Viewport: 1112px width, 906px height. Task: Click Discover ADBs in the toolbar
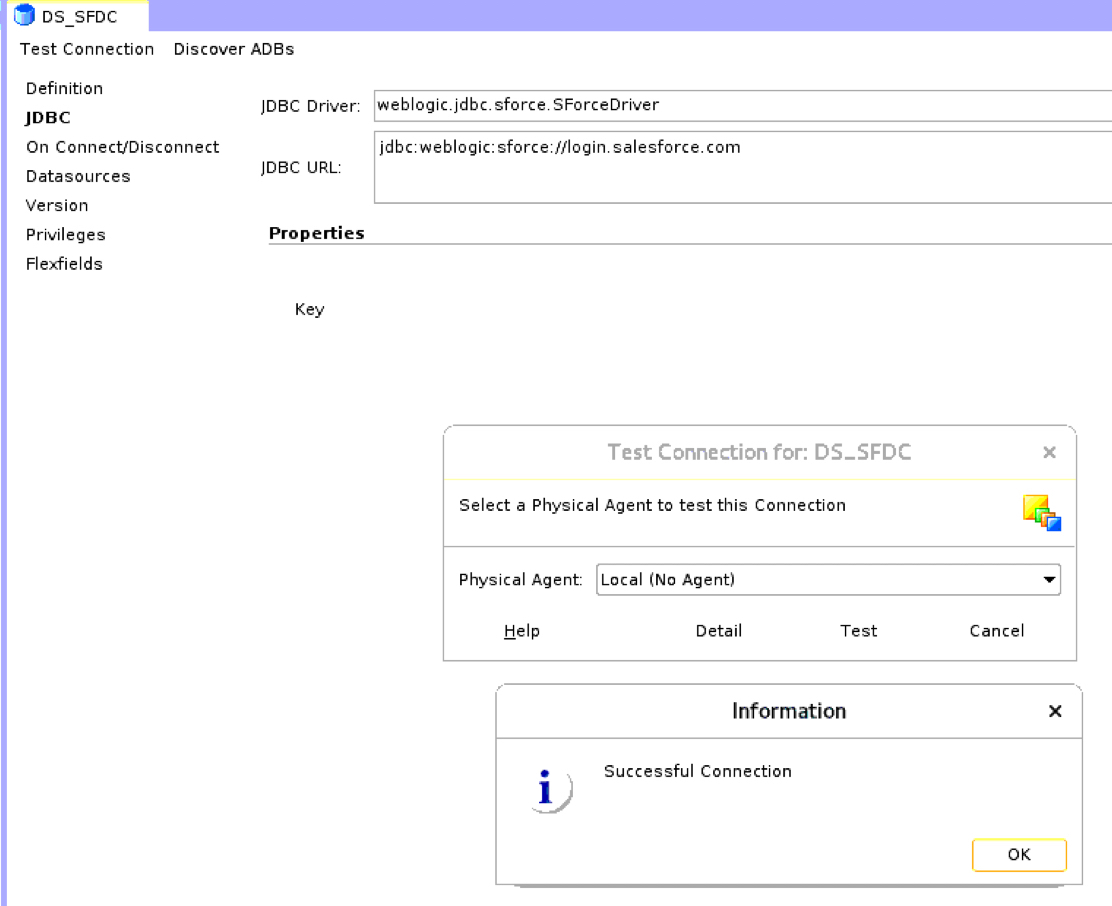[x=234, y=49]
